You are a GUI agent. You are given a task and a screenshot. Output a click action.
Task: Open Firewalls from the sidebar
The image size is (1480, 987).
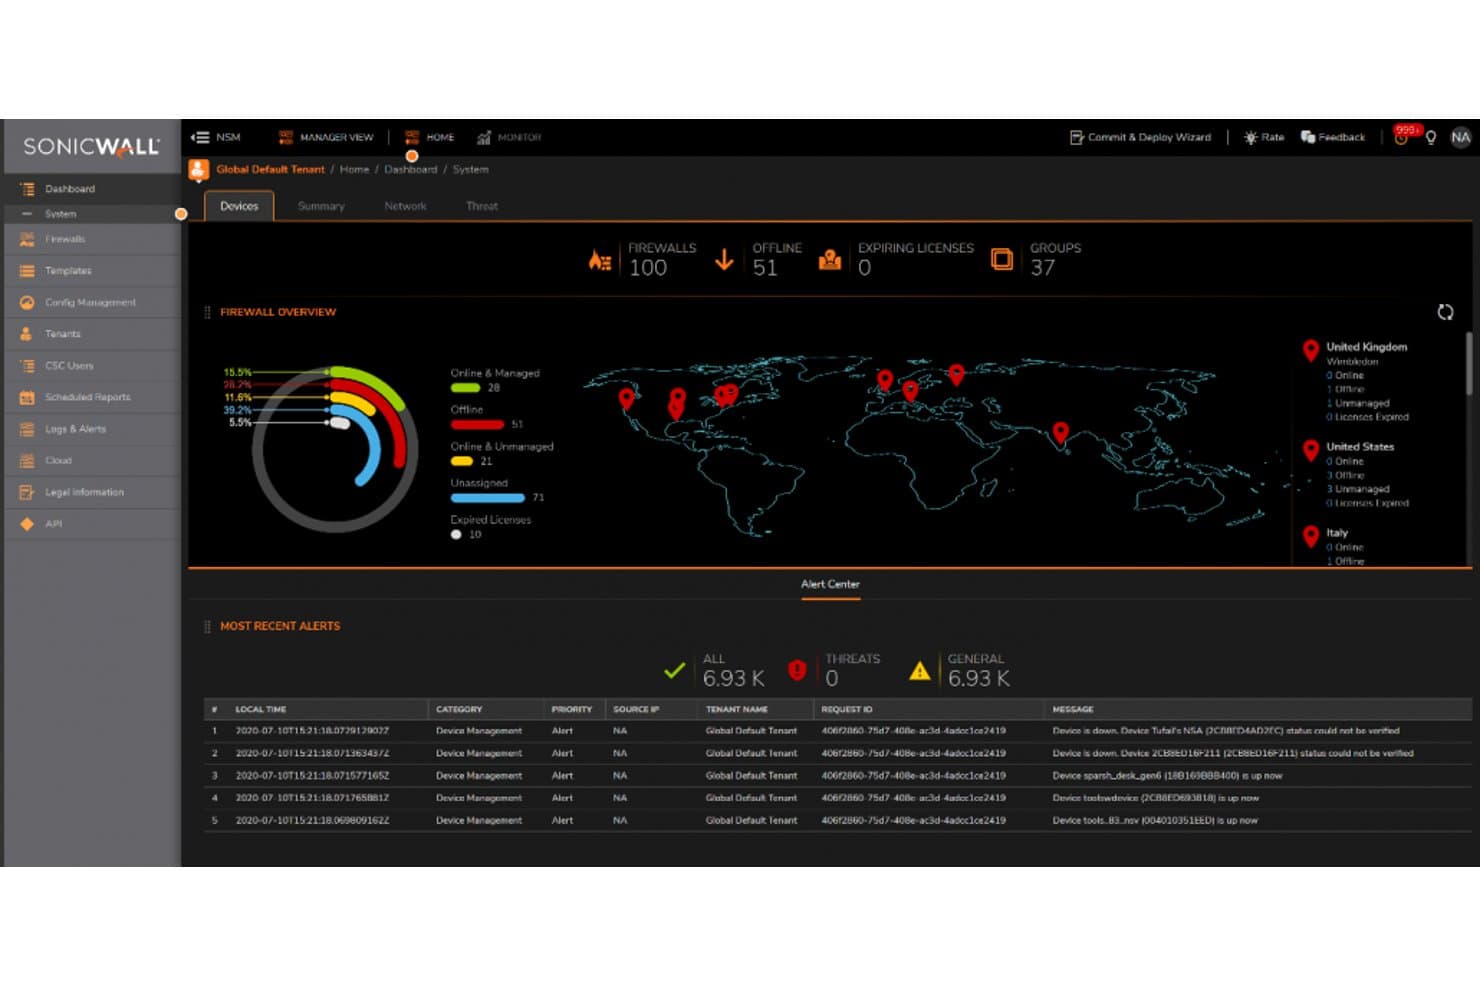pyautogui.click(x=92, y=239)
